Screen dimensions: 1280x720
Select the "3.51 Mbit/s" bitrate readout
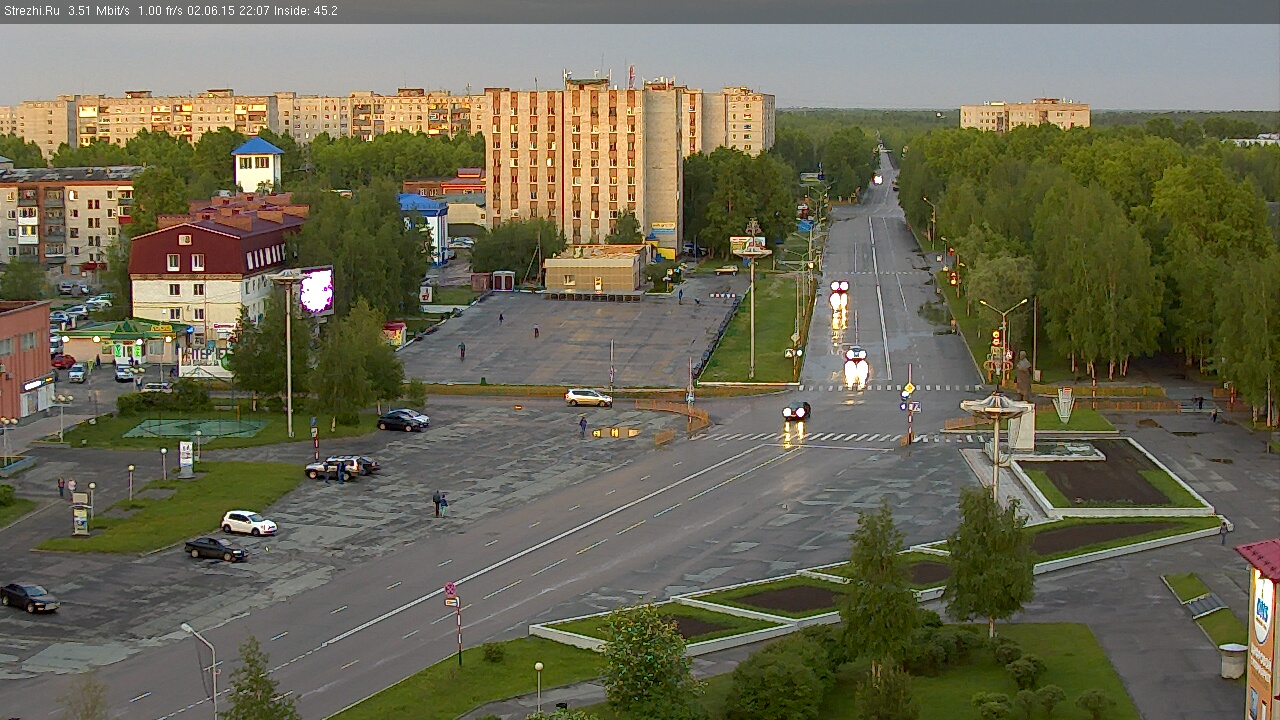99,11
